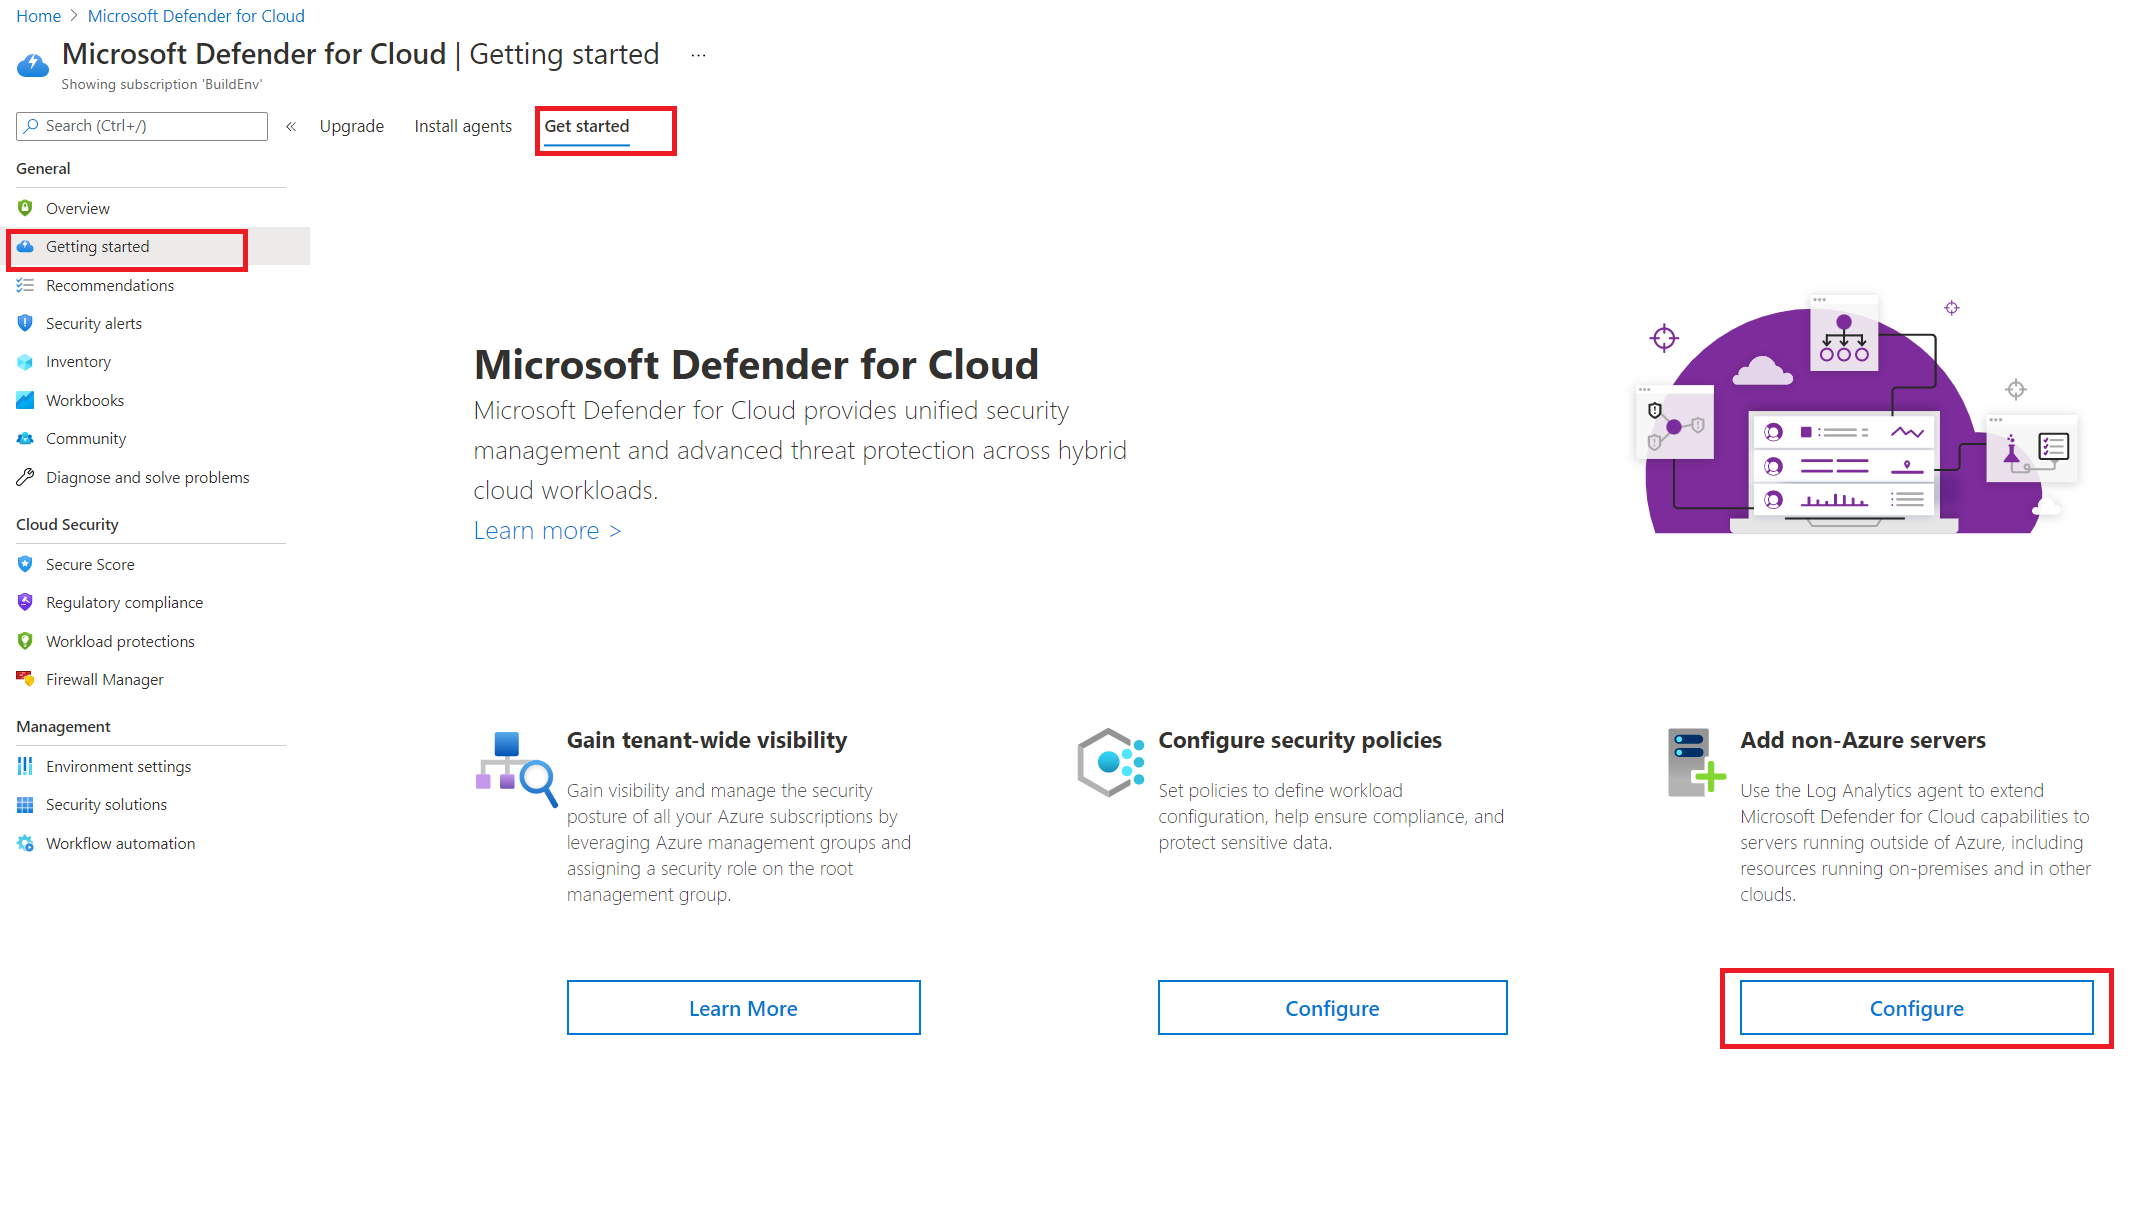Switch to the Install agents tab
This screenshot has height=1219, width=2136.
point(462,126)
